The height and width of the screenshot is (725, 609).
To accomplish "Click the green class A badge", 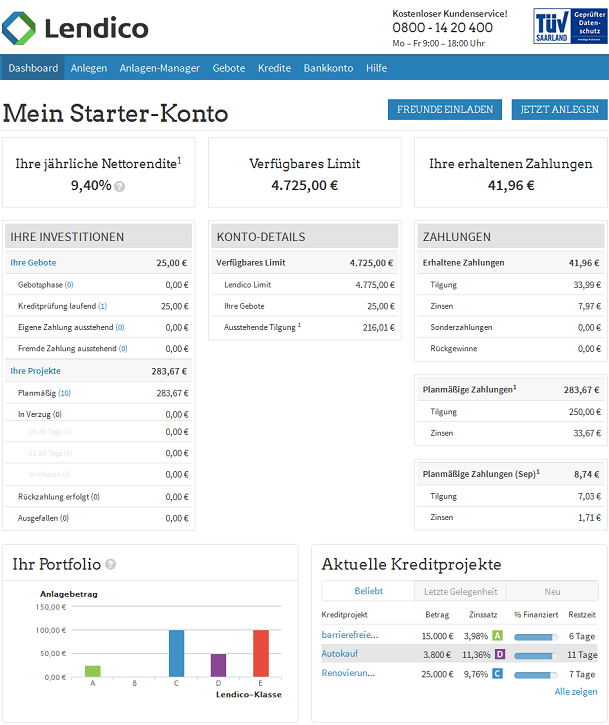I will (x=498, y=635).
